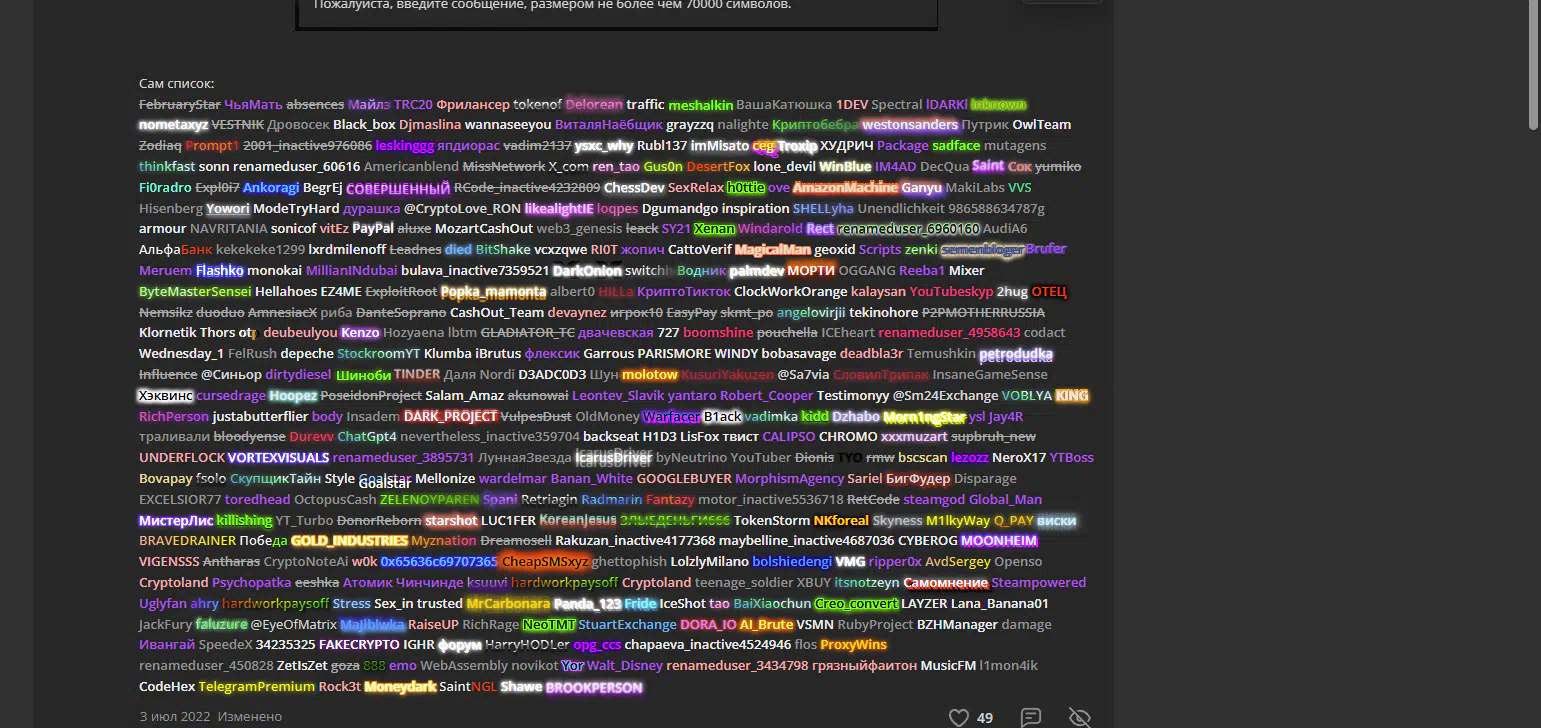Viewport: 1541px width, 728px height.
Task: Open user profile DARK_PROJECT
Action: (x=450, y=417)
